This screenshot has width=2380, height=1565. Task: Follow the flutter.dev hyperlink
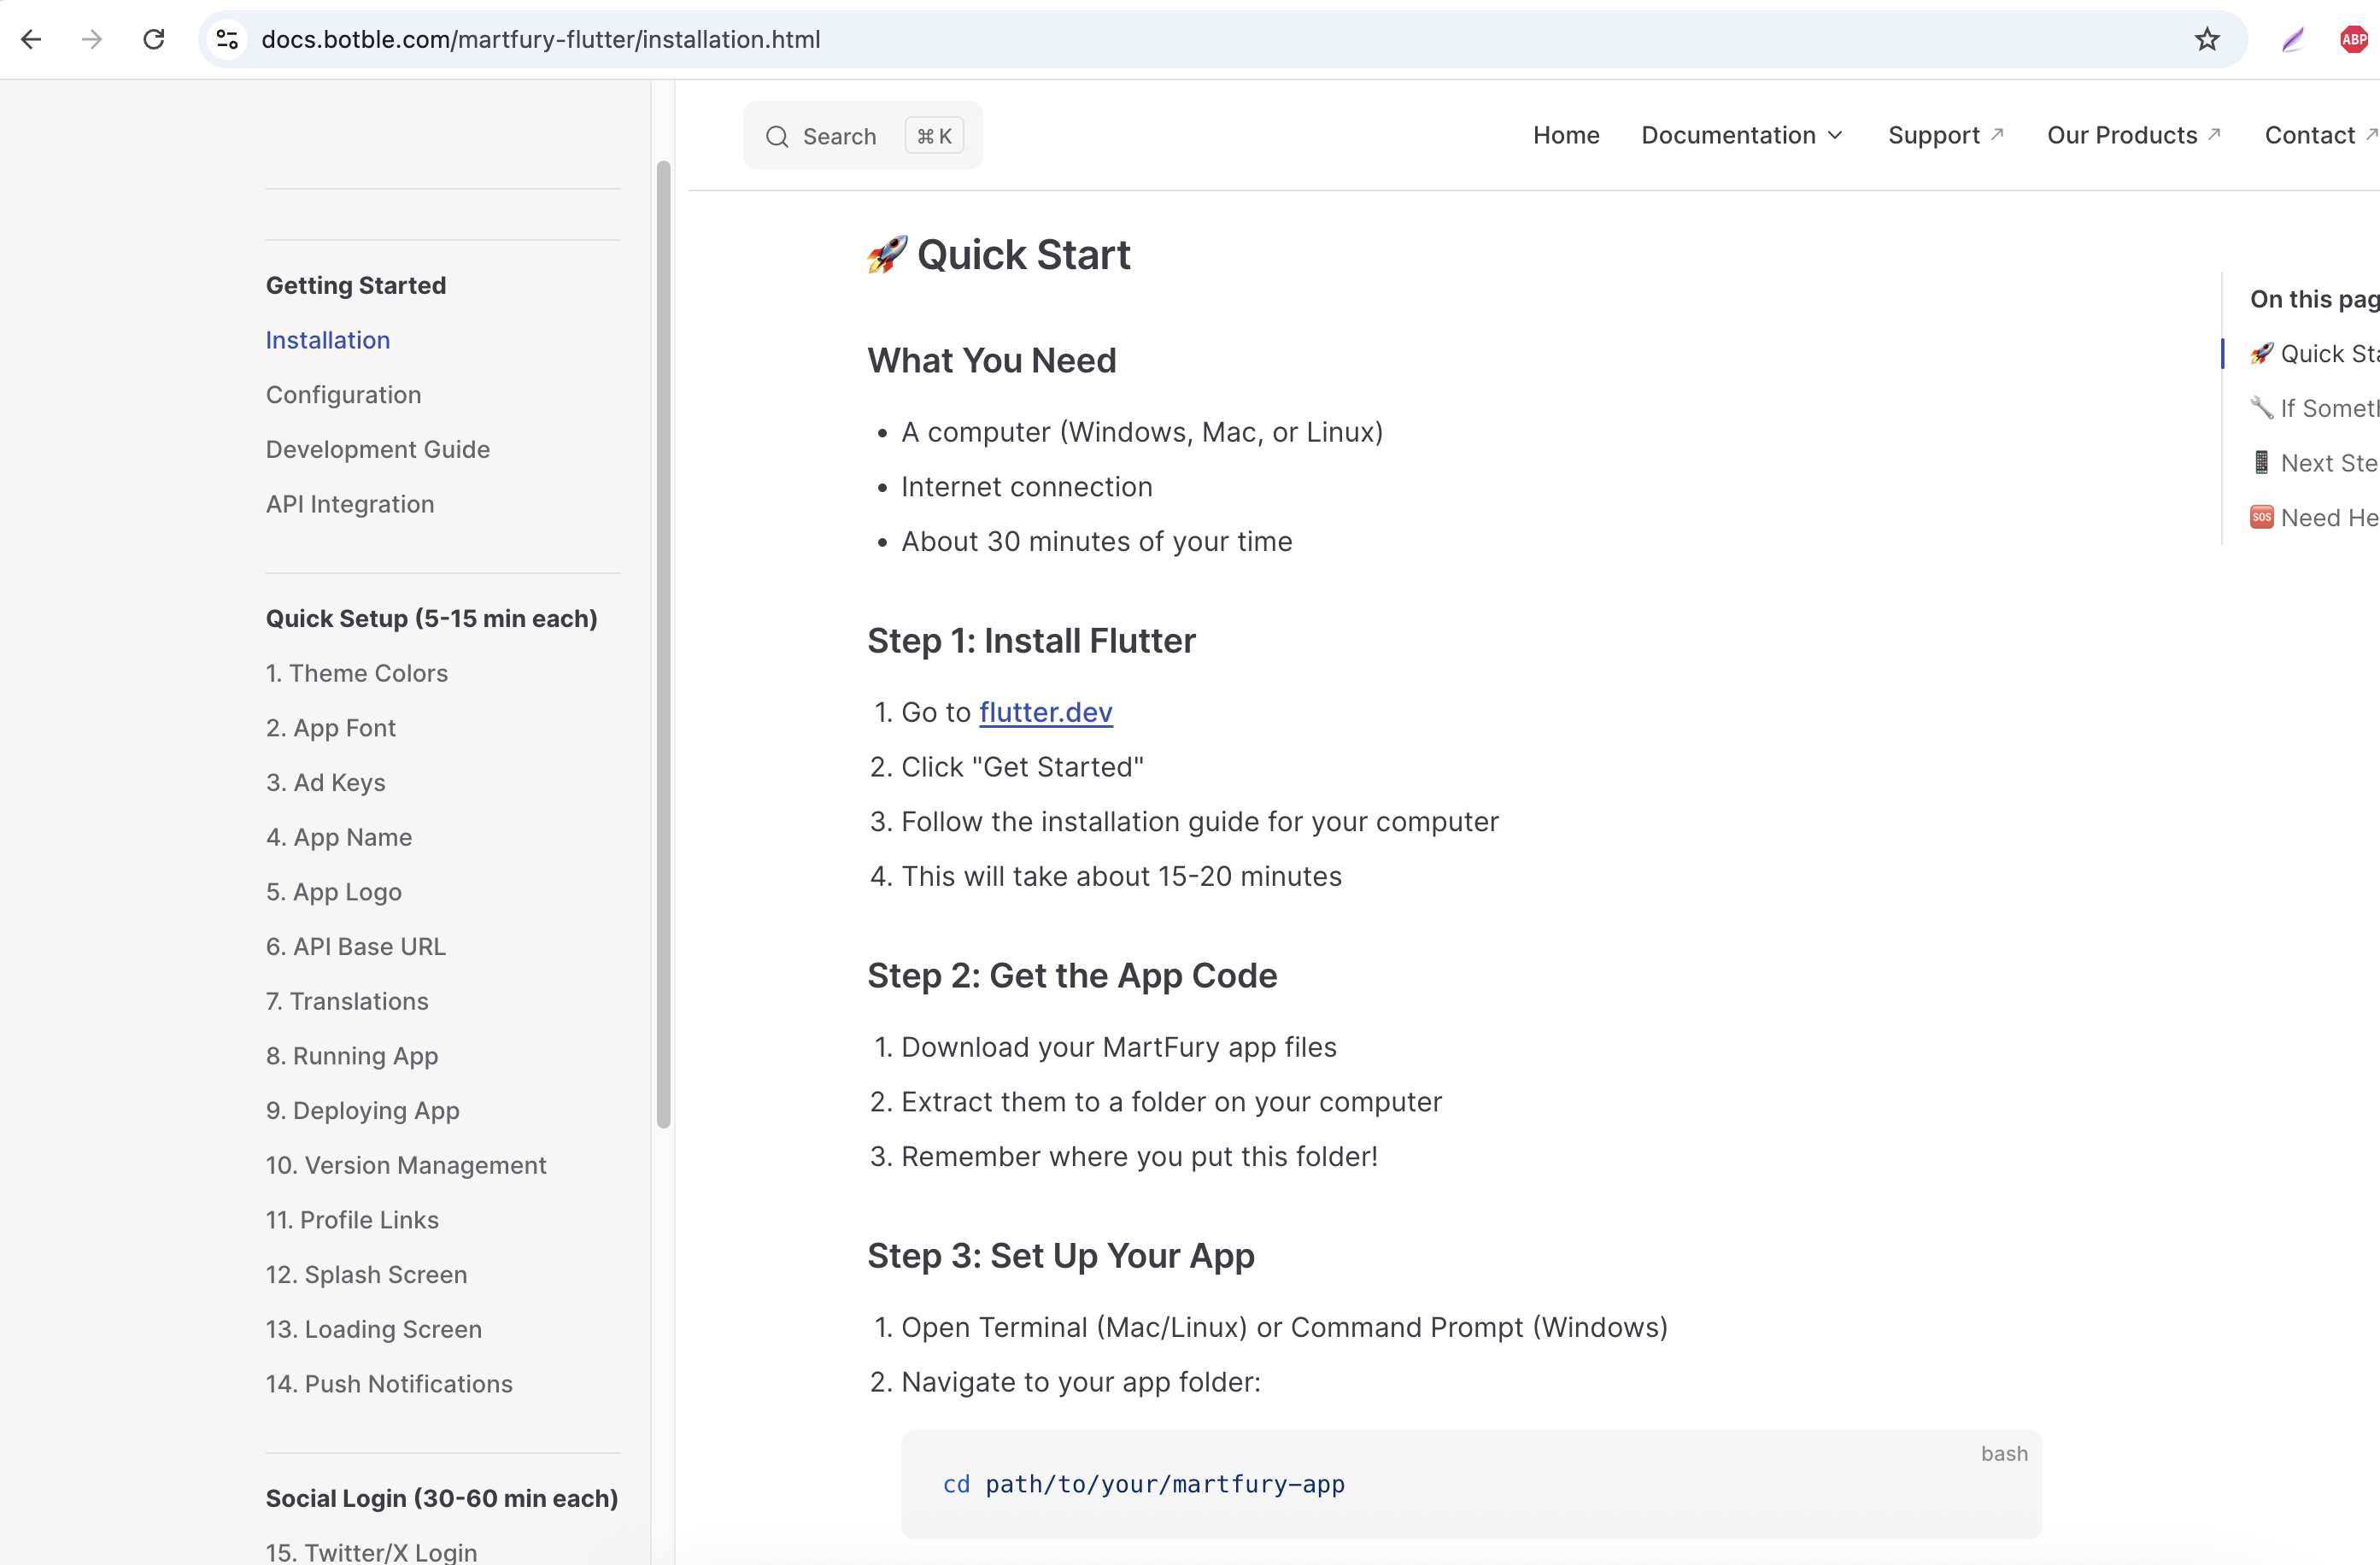pyautogui.click(x=1046, y=712)
